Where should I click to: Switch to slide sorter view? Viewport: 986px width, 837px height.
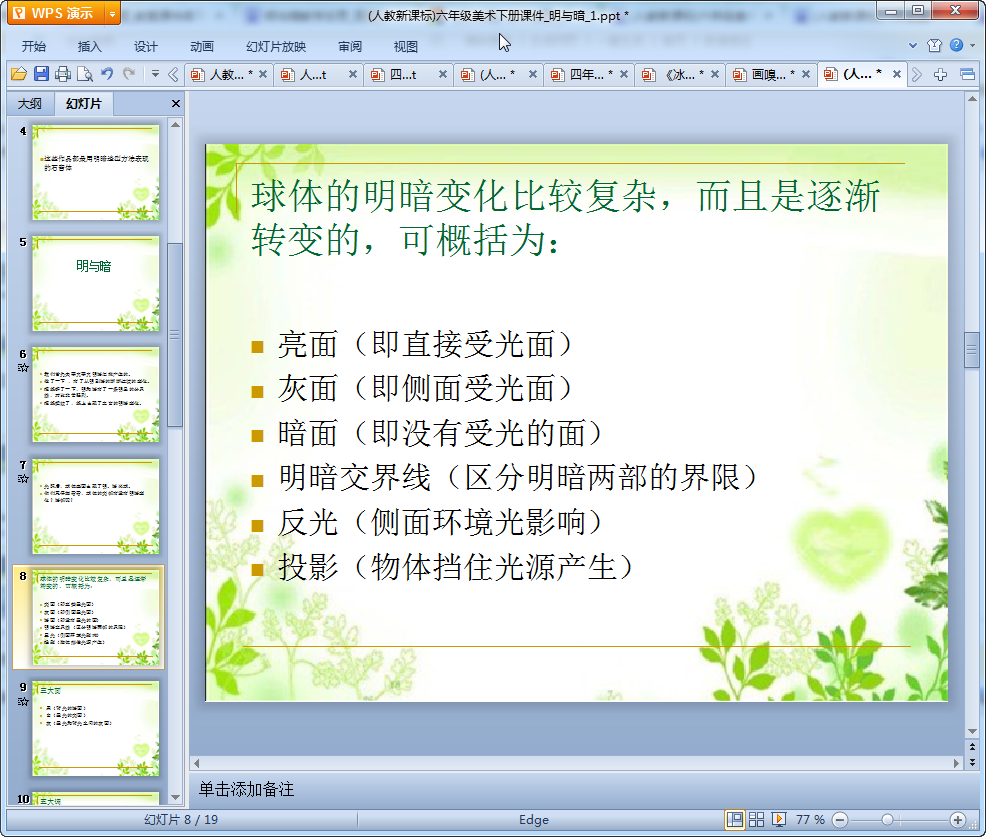tap(756, 819)
